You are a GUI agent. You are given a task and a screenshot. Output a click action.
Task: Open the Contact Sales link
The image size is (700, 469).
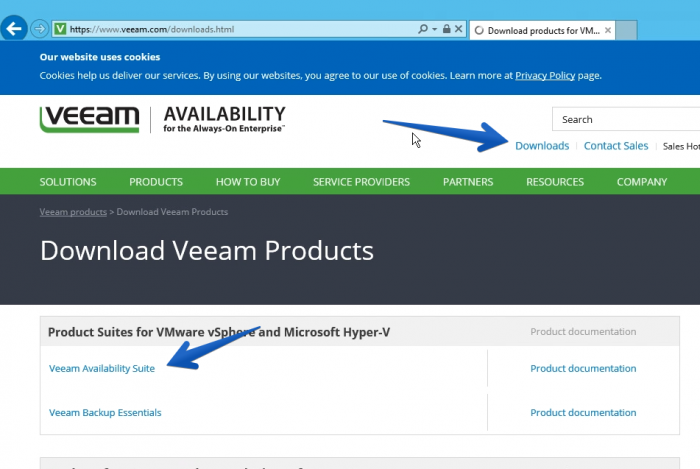tap(616, 146)
